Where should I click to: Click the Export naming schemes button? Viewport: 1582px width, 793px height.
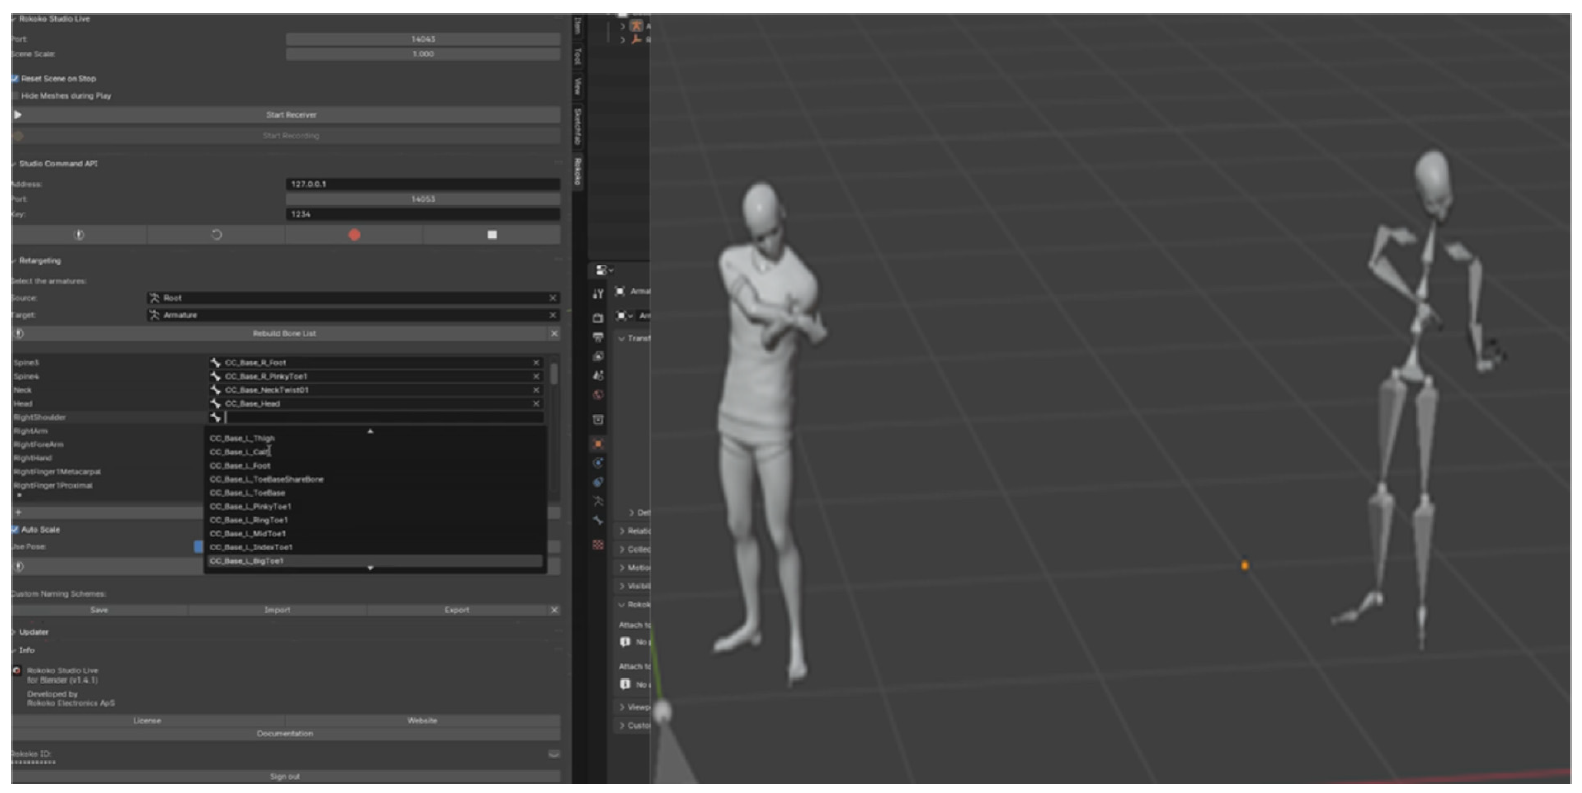point(456,610)
